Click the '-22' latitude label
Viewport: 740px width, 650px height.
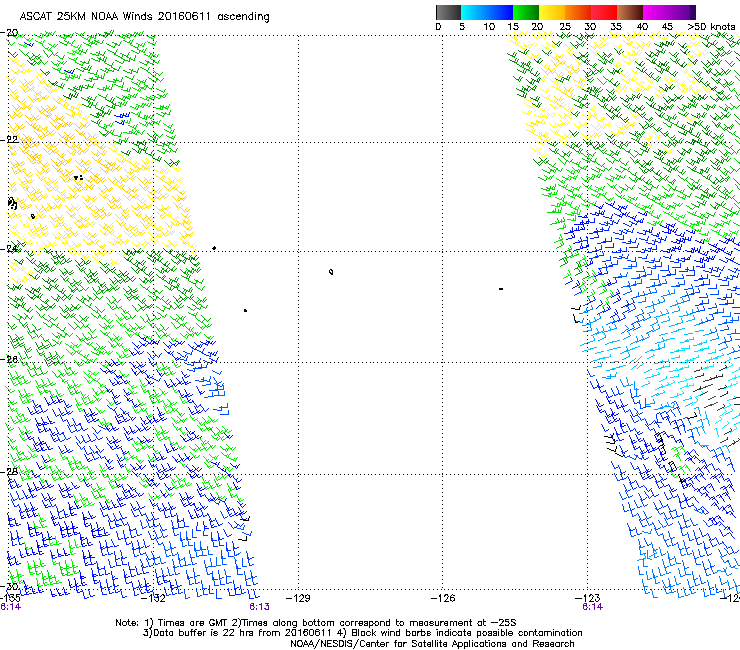coord(9,140)
